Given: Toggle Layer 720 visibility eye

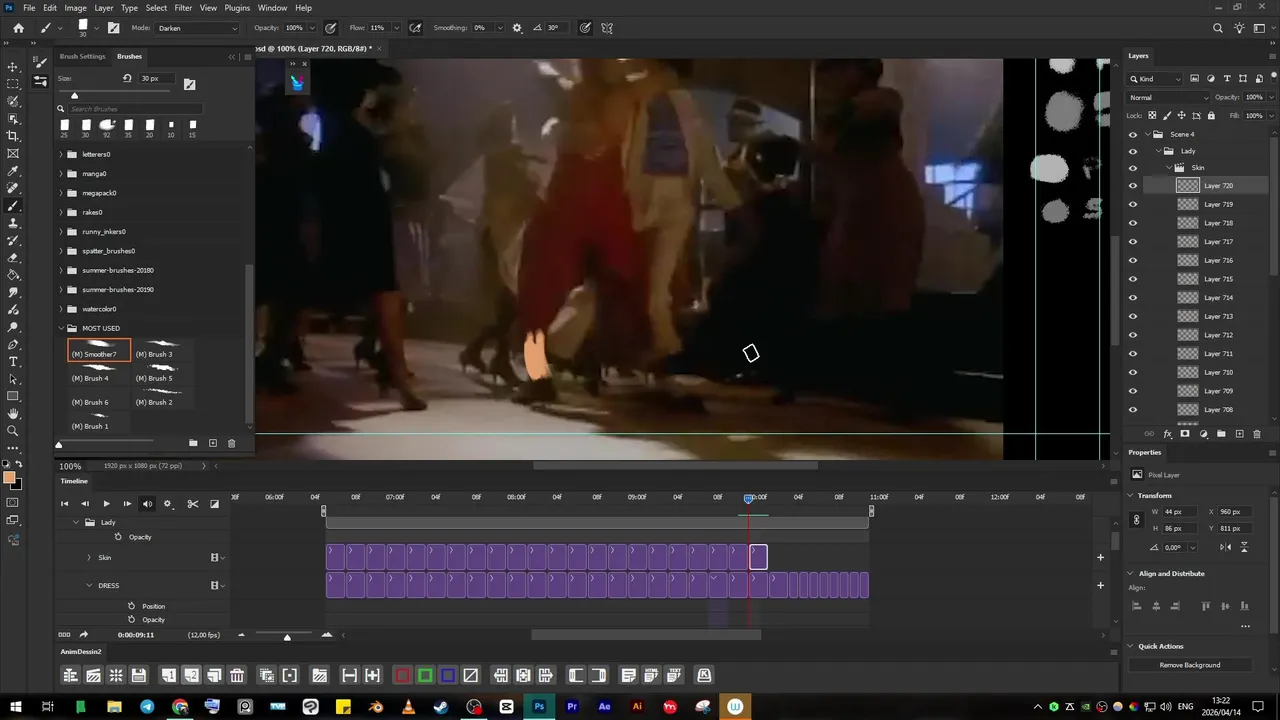Looking at the screenshot, I should coord(1133,186).
